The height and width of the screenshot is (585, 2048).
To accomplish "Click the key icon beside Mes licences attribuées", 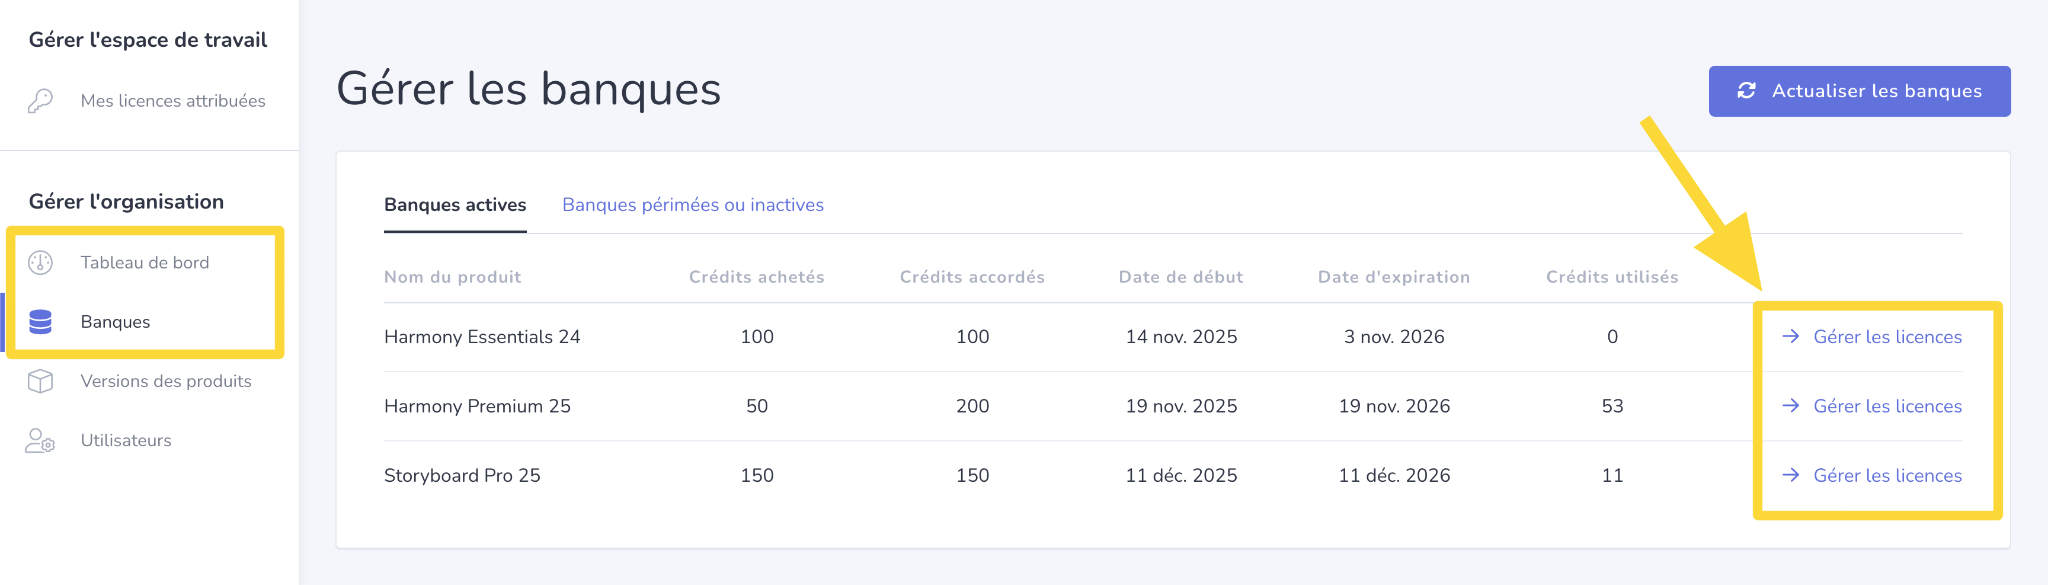I will coord(40,101).
